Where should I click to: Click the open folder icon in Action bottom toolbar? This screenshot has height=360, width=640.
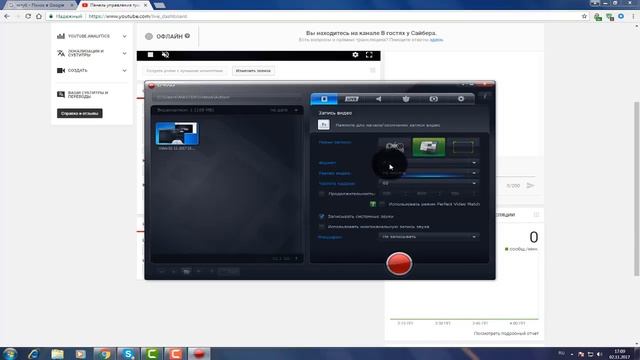[186, 271]
